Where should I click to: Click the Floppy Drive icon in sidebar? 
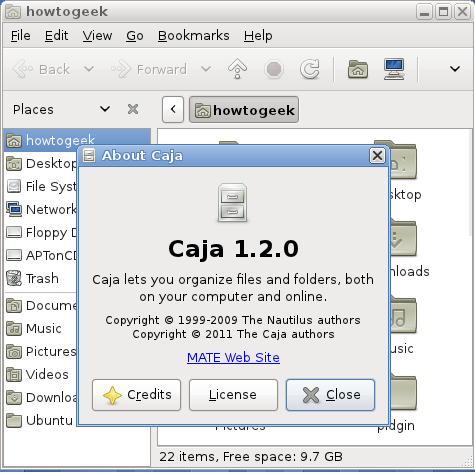pos(14,232)
